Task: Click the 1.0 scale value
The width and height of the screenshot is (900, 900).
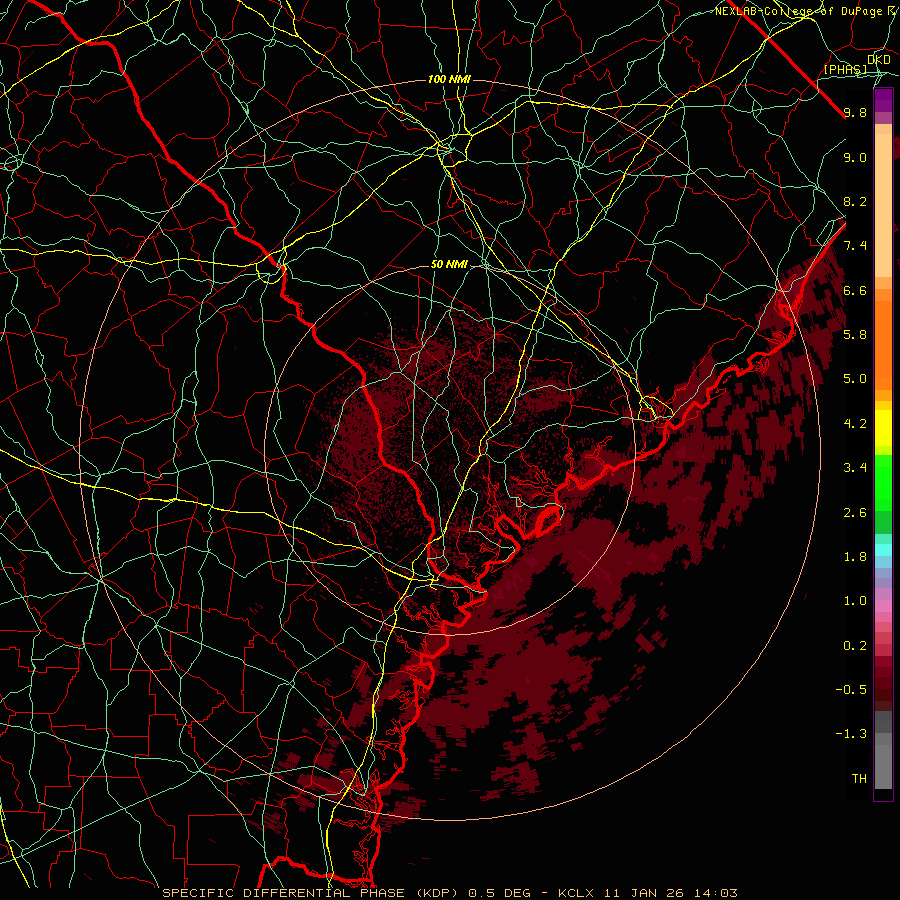Action: point(855,600)
